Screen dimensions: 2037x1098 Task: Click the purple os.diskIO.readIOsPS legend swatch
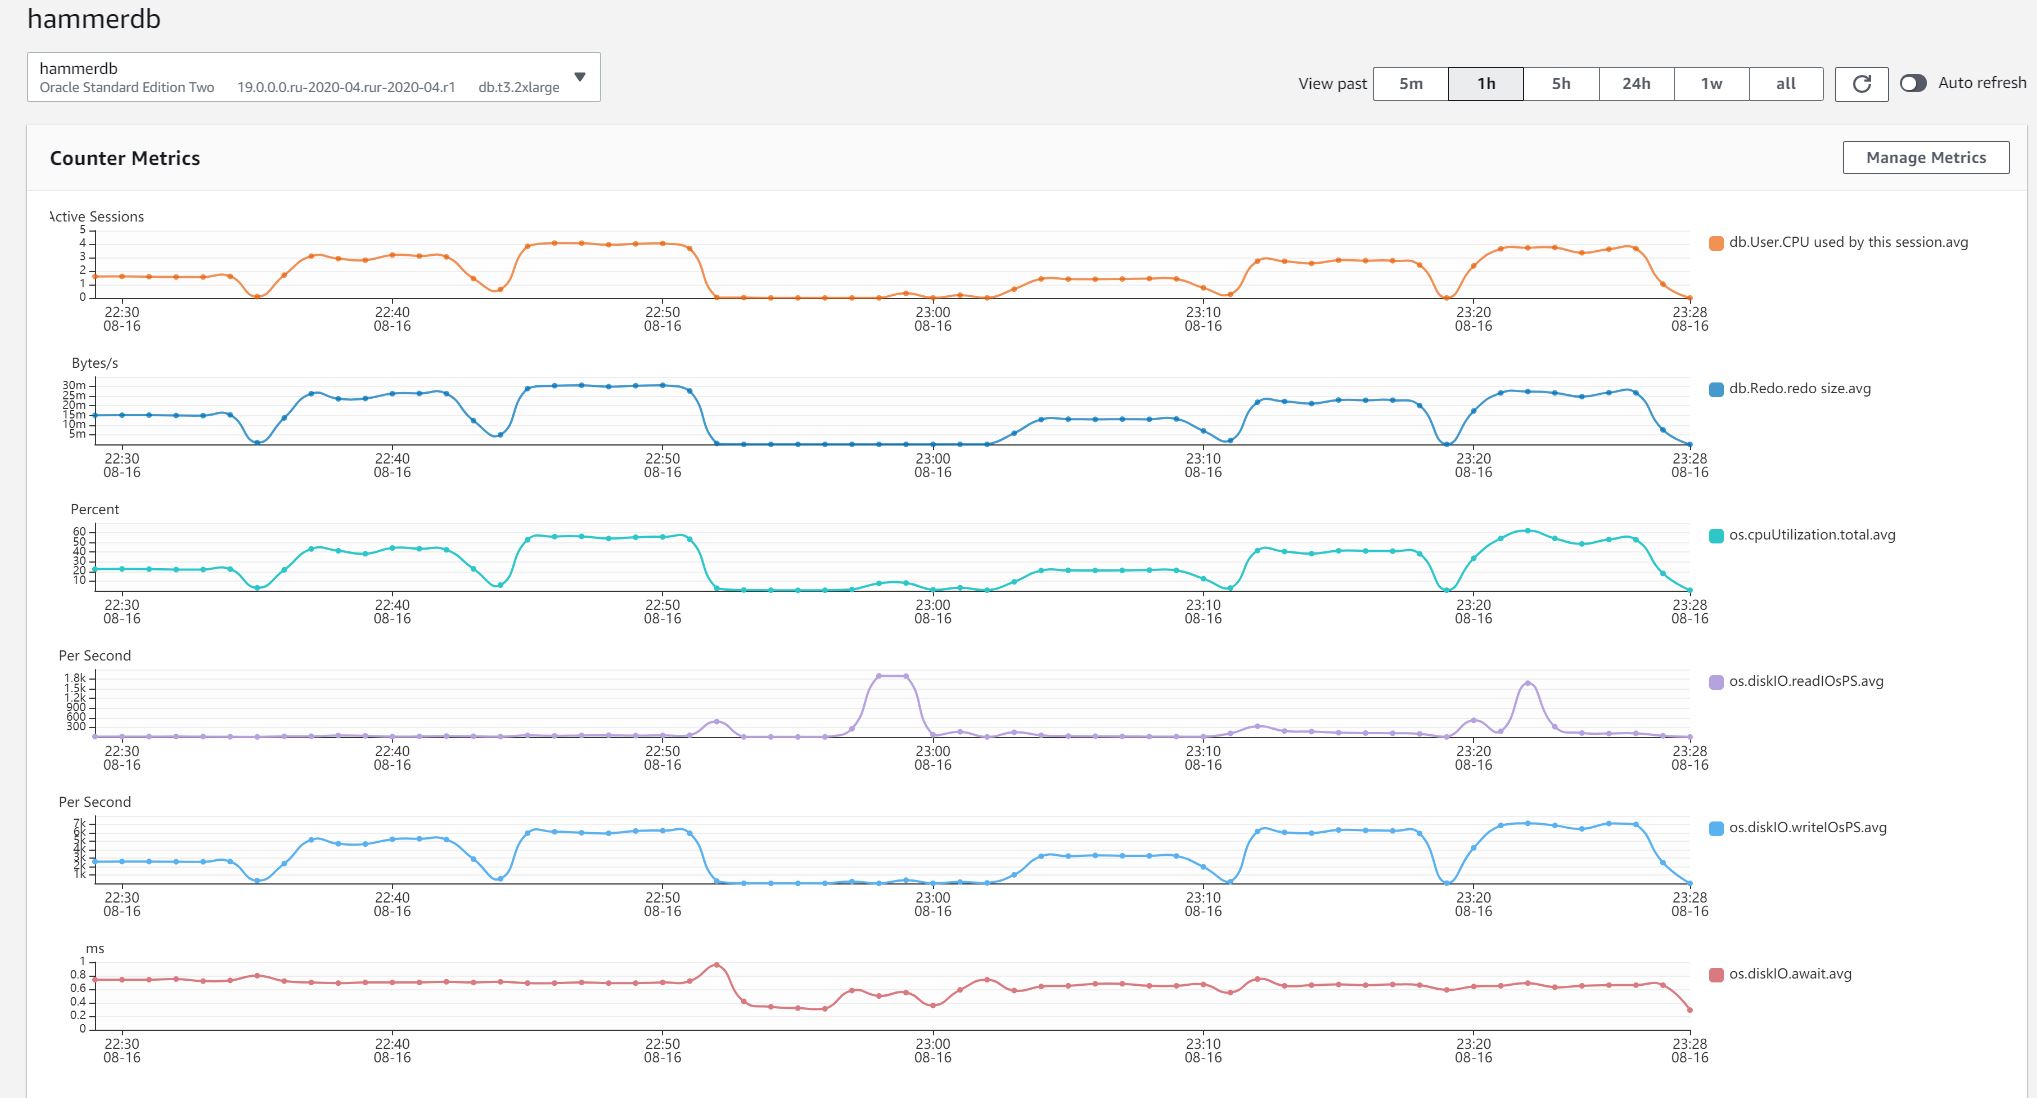click(1716, 682)
